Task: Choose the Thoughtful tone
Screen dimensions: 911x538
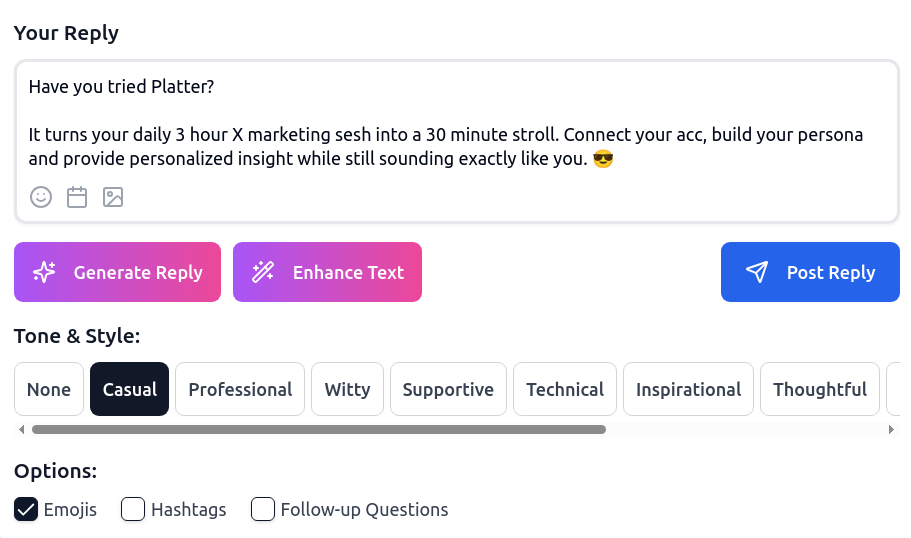Action: tap(819, 389)
